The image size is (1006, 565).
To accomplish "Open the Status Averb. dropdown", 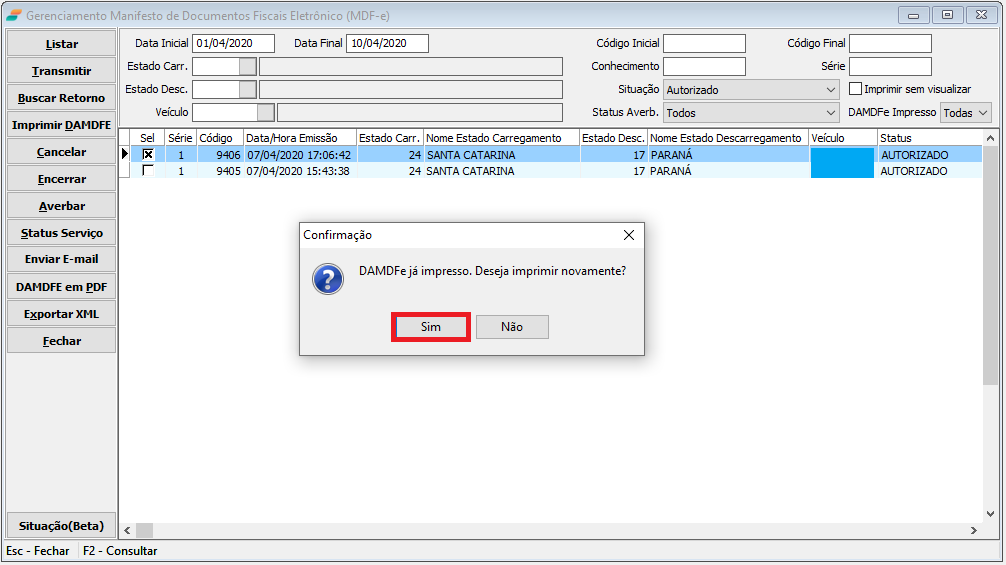I will tap(831, 113).
